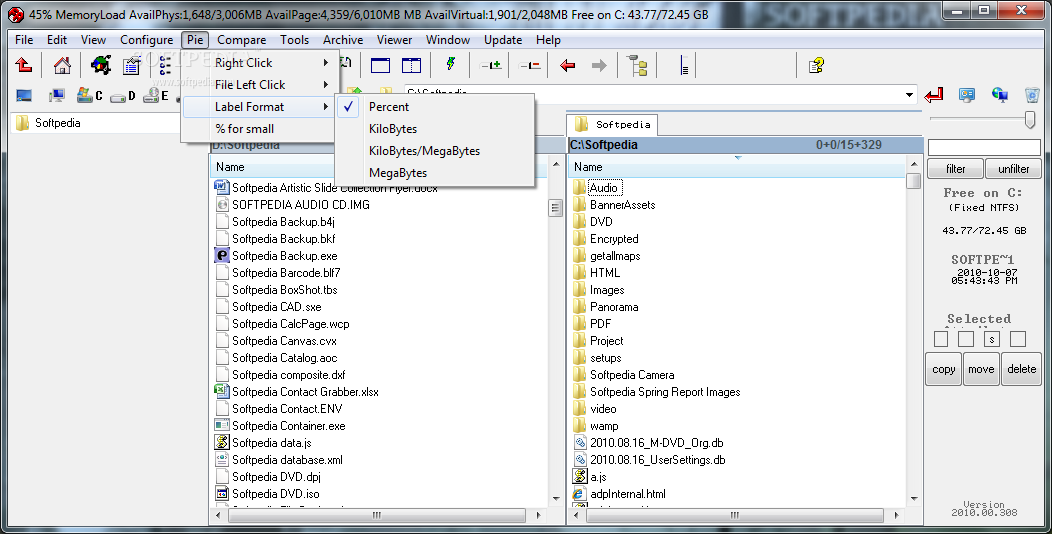Click the blue ID card icon near path bar
Viewport: 1052px width, 534px height.
[967, 95]
